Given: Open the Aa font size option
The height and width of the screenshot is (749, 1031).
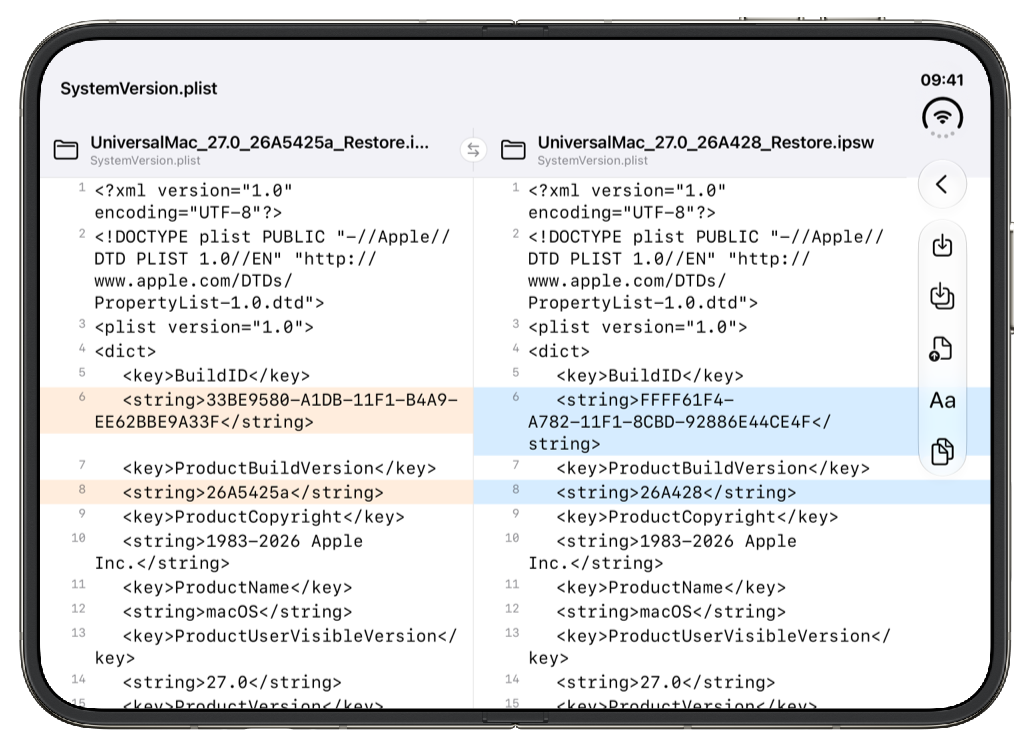Looking at the screenshot, I should pyautogui.click(x=942, y=400).
